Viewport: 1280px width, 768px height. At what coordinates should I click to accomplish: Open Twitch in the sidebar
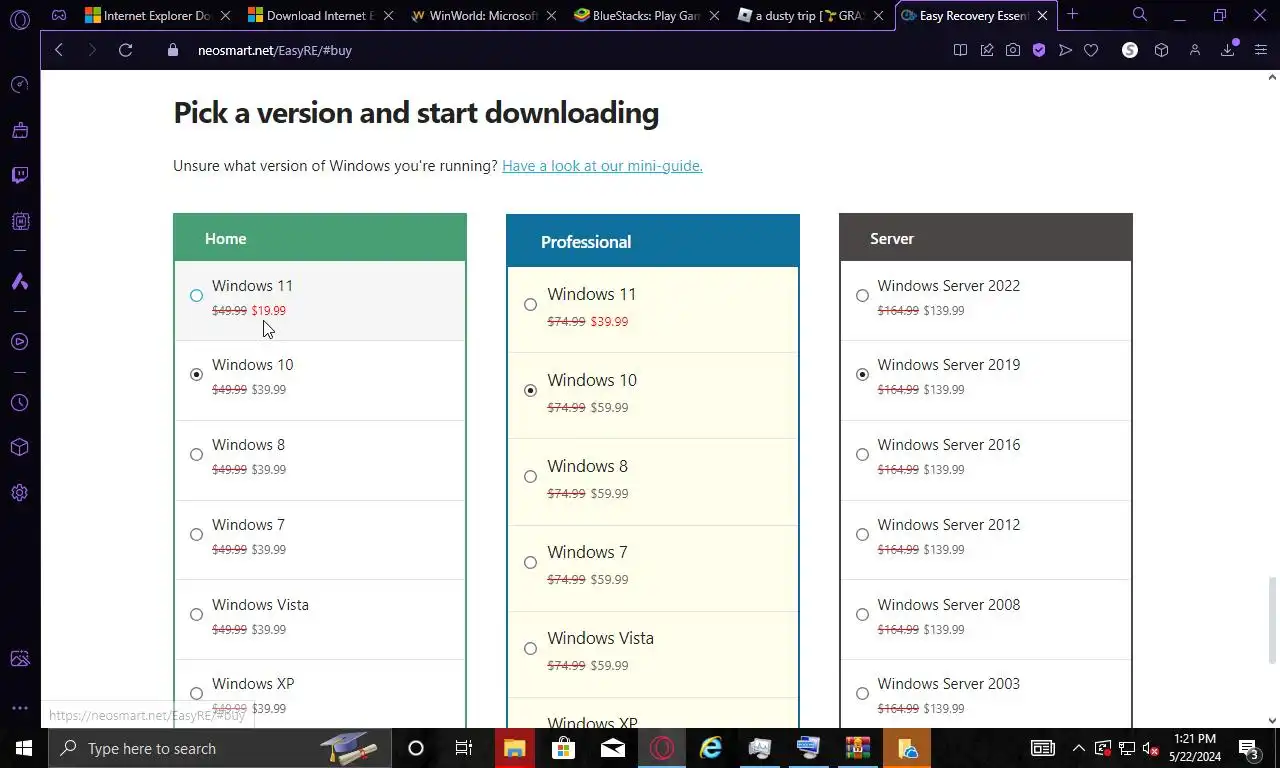(19, 176)
